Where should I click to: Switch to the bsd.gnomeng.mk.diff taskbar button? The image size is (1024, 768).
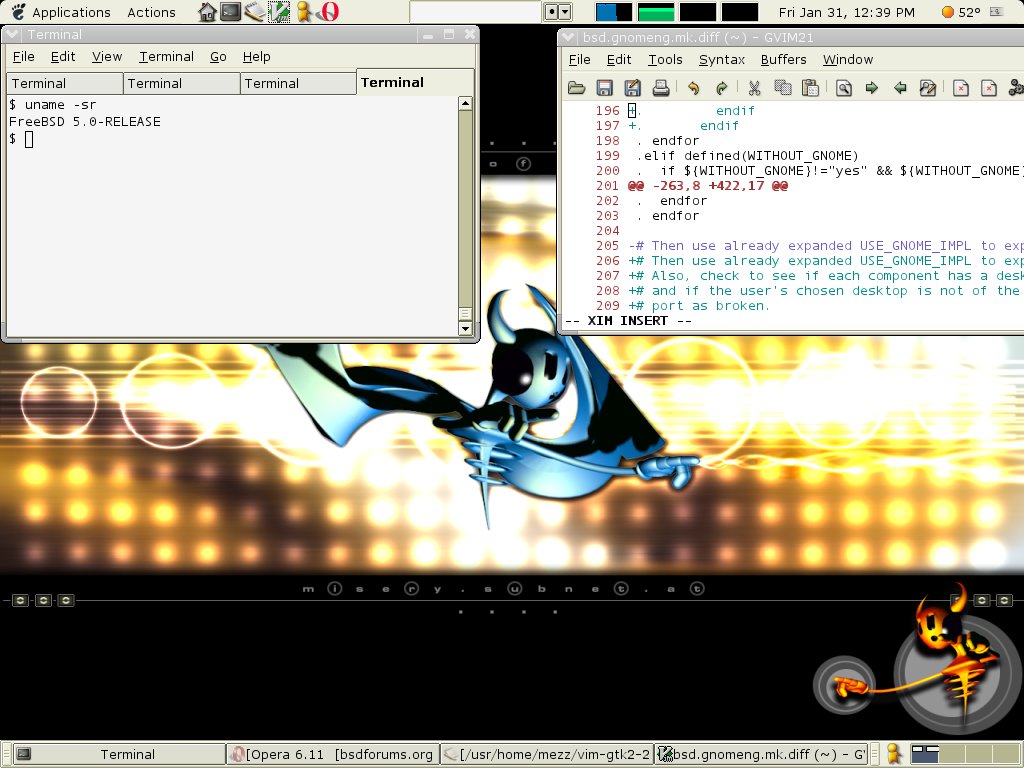pyautogui.click(x=761, y=754)
